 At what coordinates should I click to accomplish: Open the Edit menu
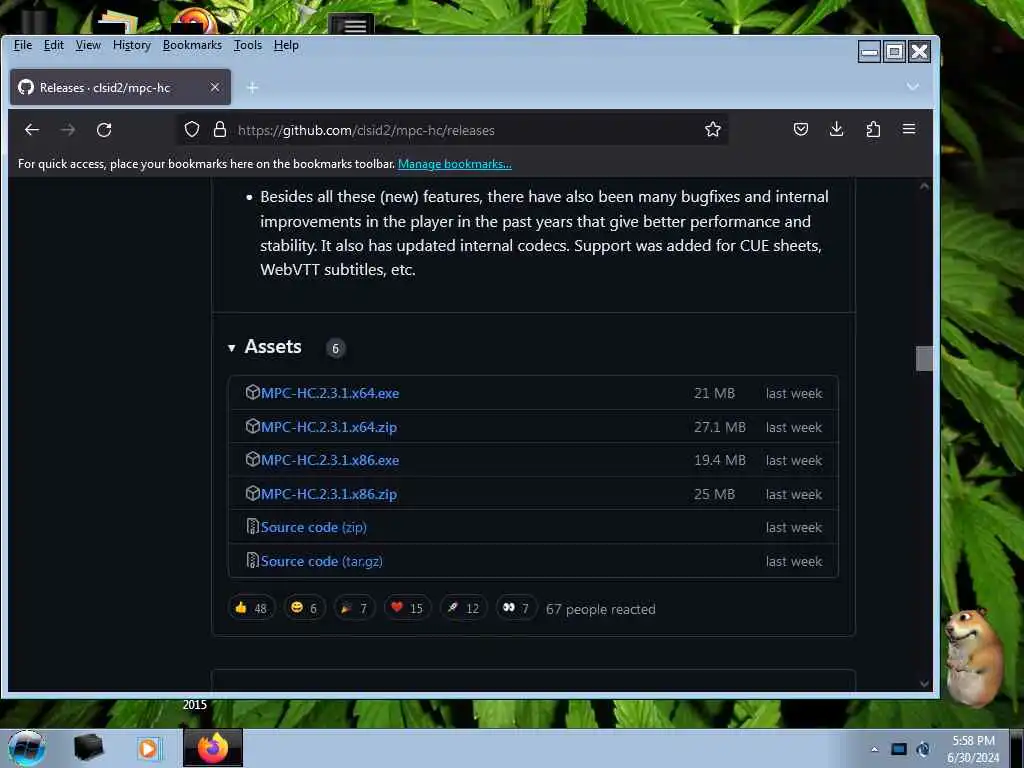click(x=54, y=45)
